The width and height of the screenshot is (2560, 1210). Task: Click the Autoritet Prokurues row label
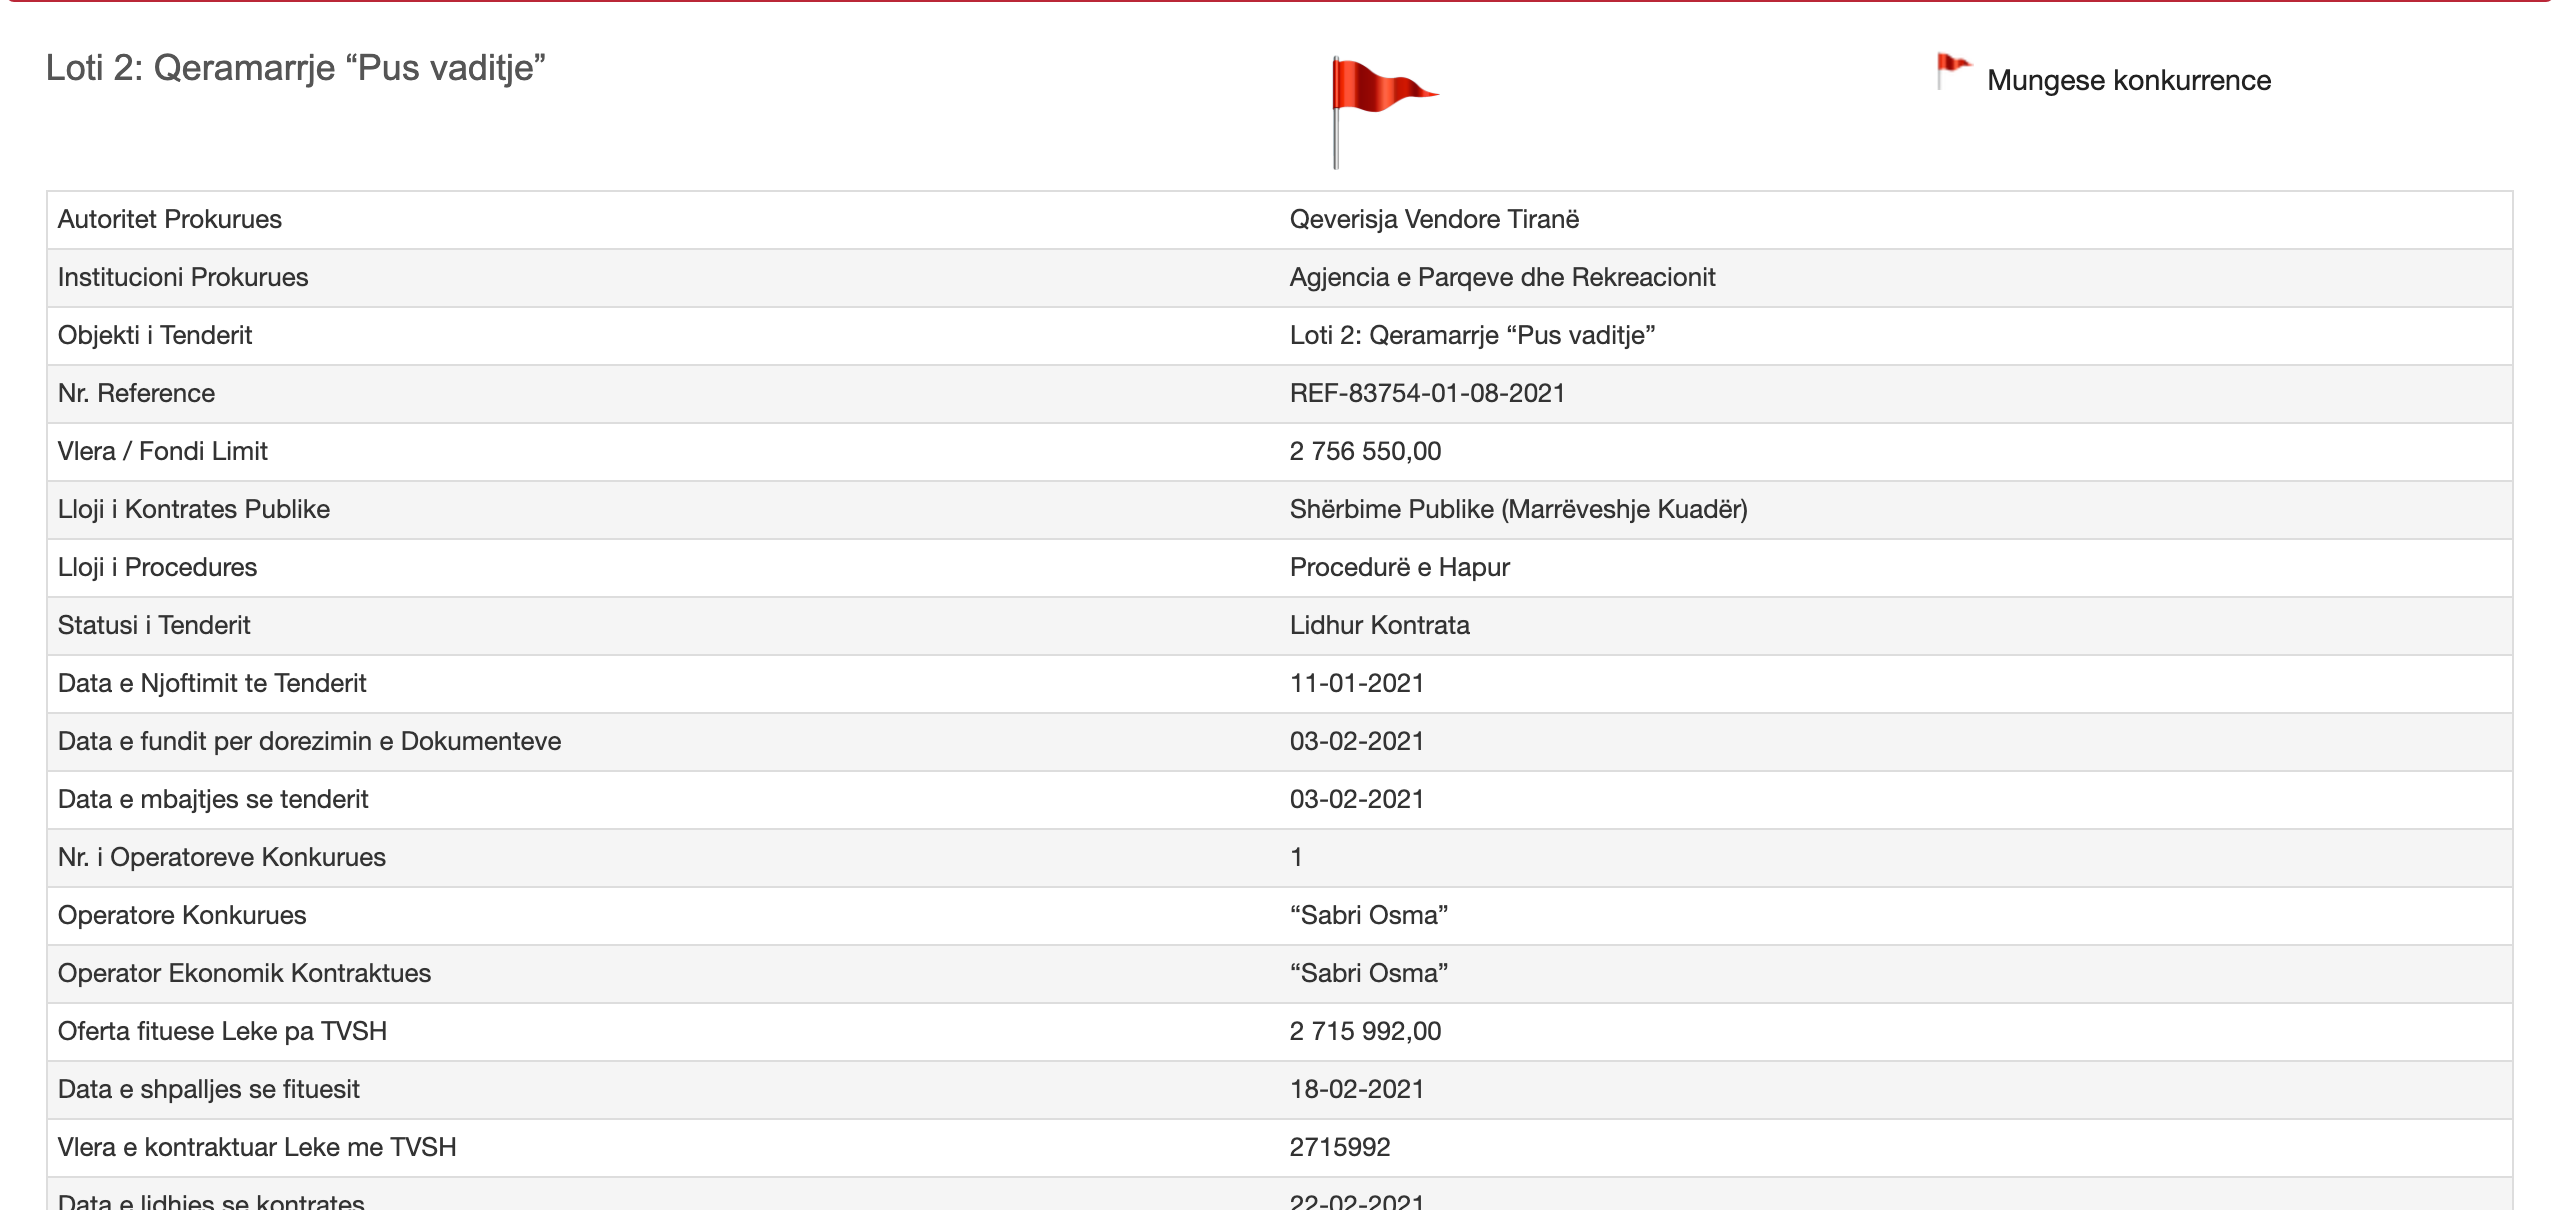pyautogui.click(x=169, y=220)
